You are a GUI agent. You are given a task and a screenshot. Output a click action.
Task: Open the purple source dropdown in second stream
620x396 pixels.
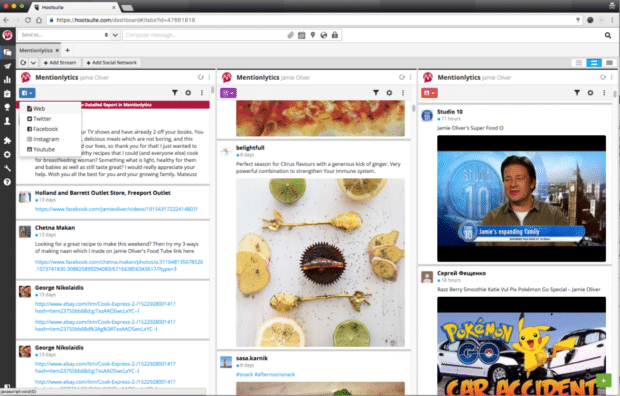click(x=228, y=93)
